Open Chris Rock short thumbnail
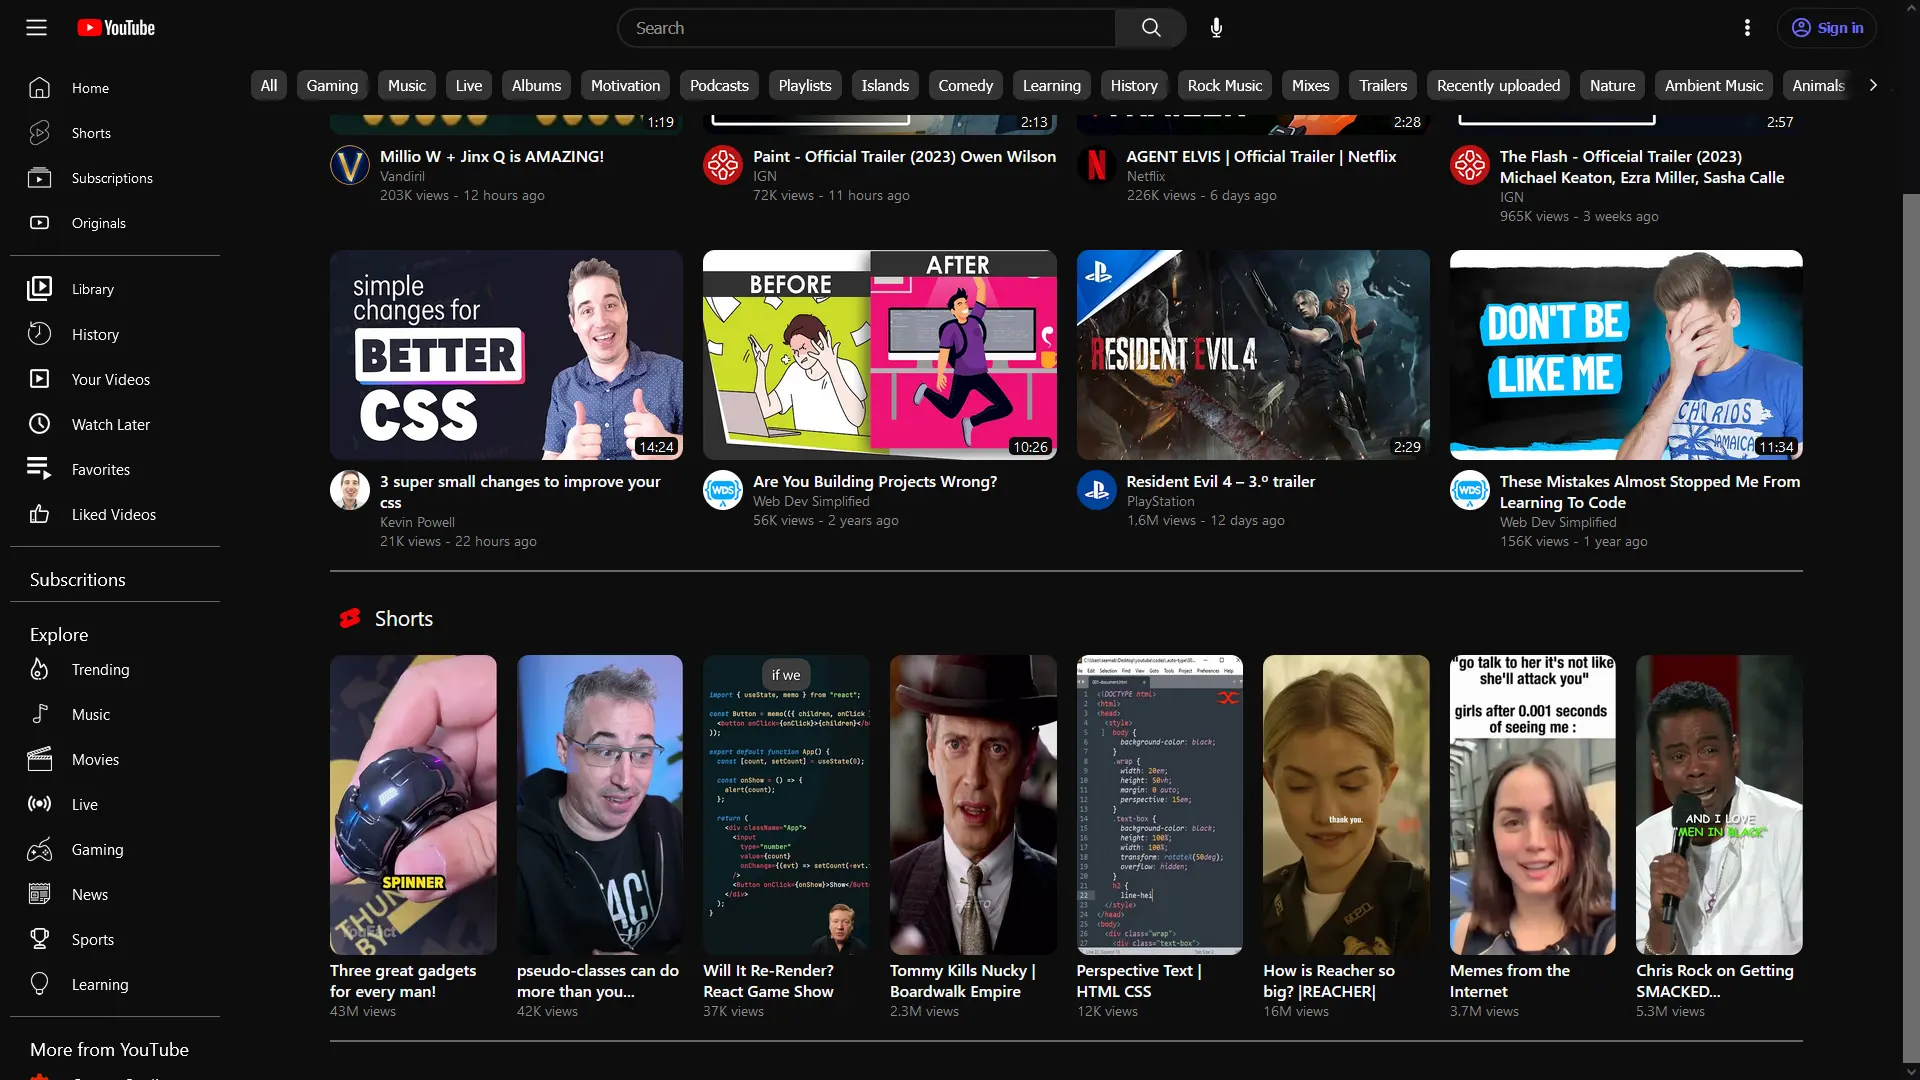1920x1080 pixels. 1719,805
